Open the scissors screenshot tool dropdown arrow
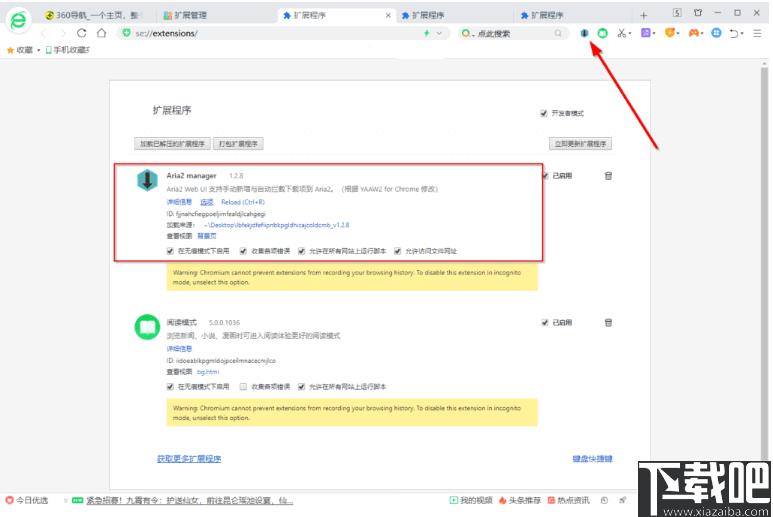The height and width of the screenshot is (517, 773). 630,34
